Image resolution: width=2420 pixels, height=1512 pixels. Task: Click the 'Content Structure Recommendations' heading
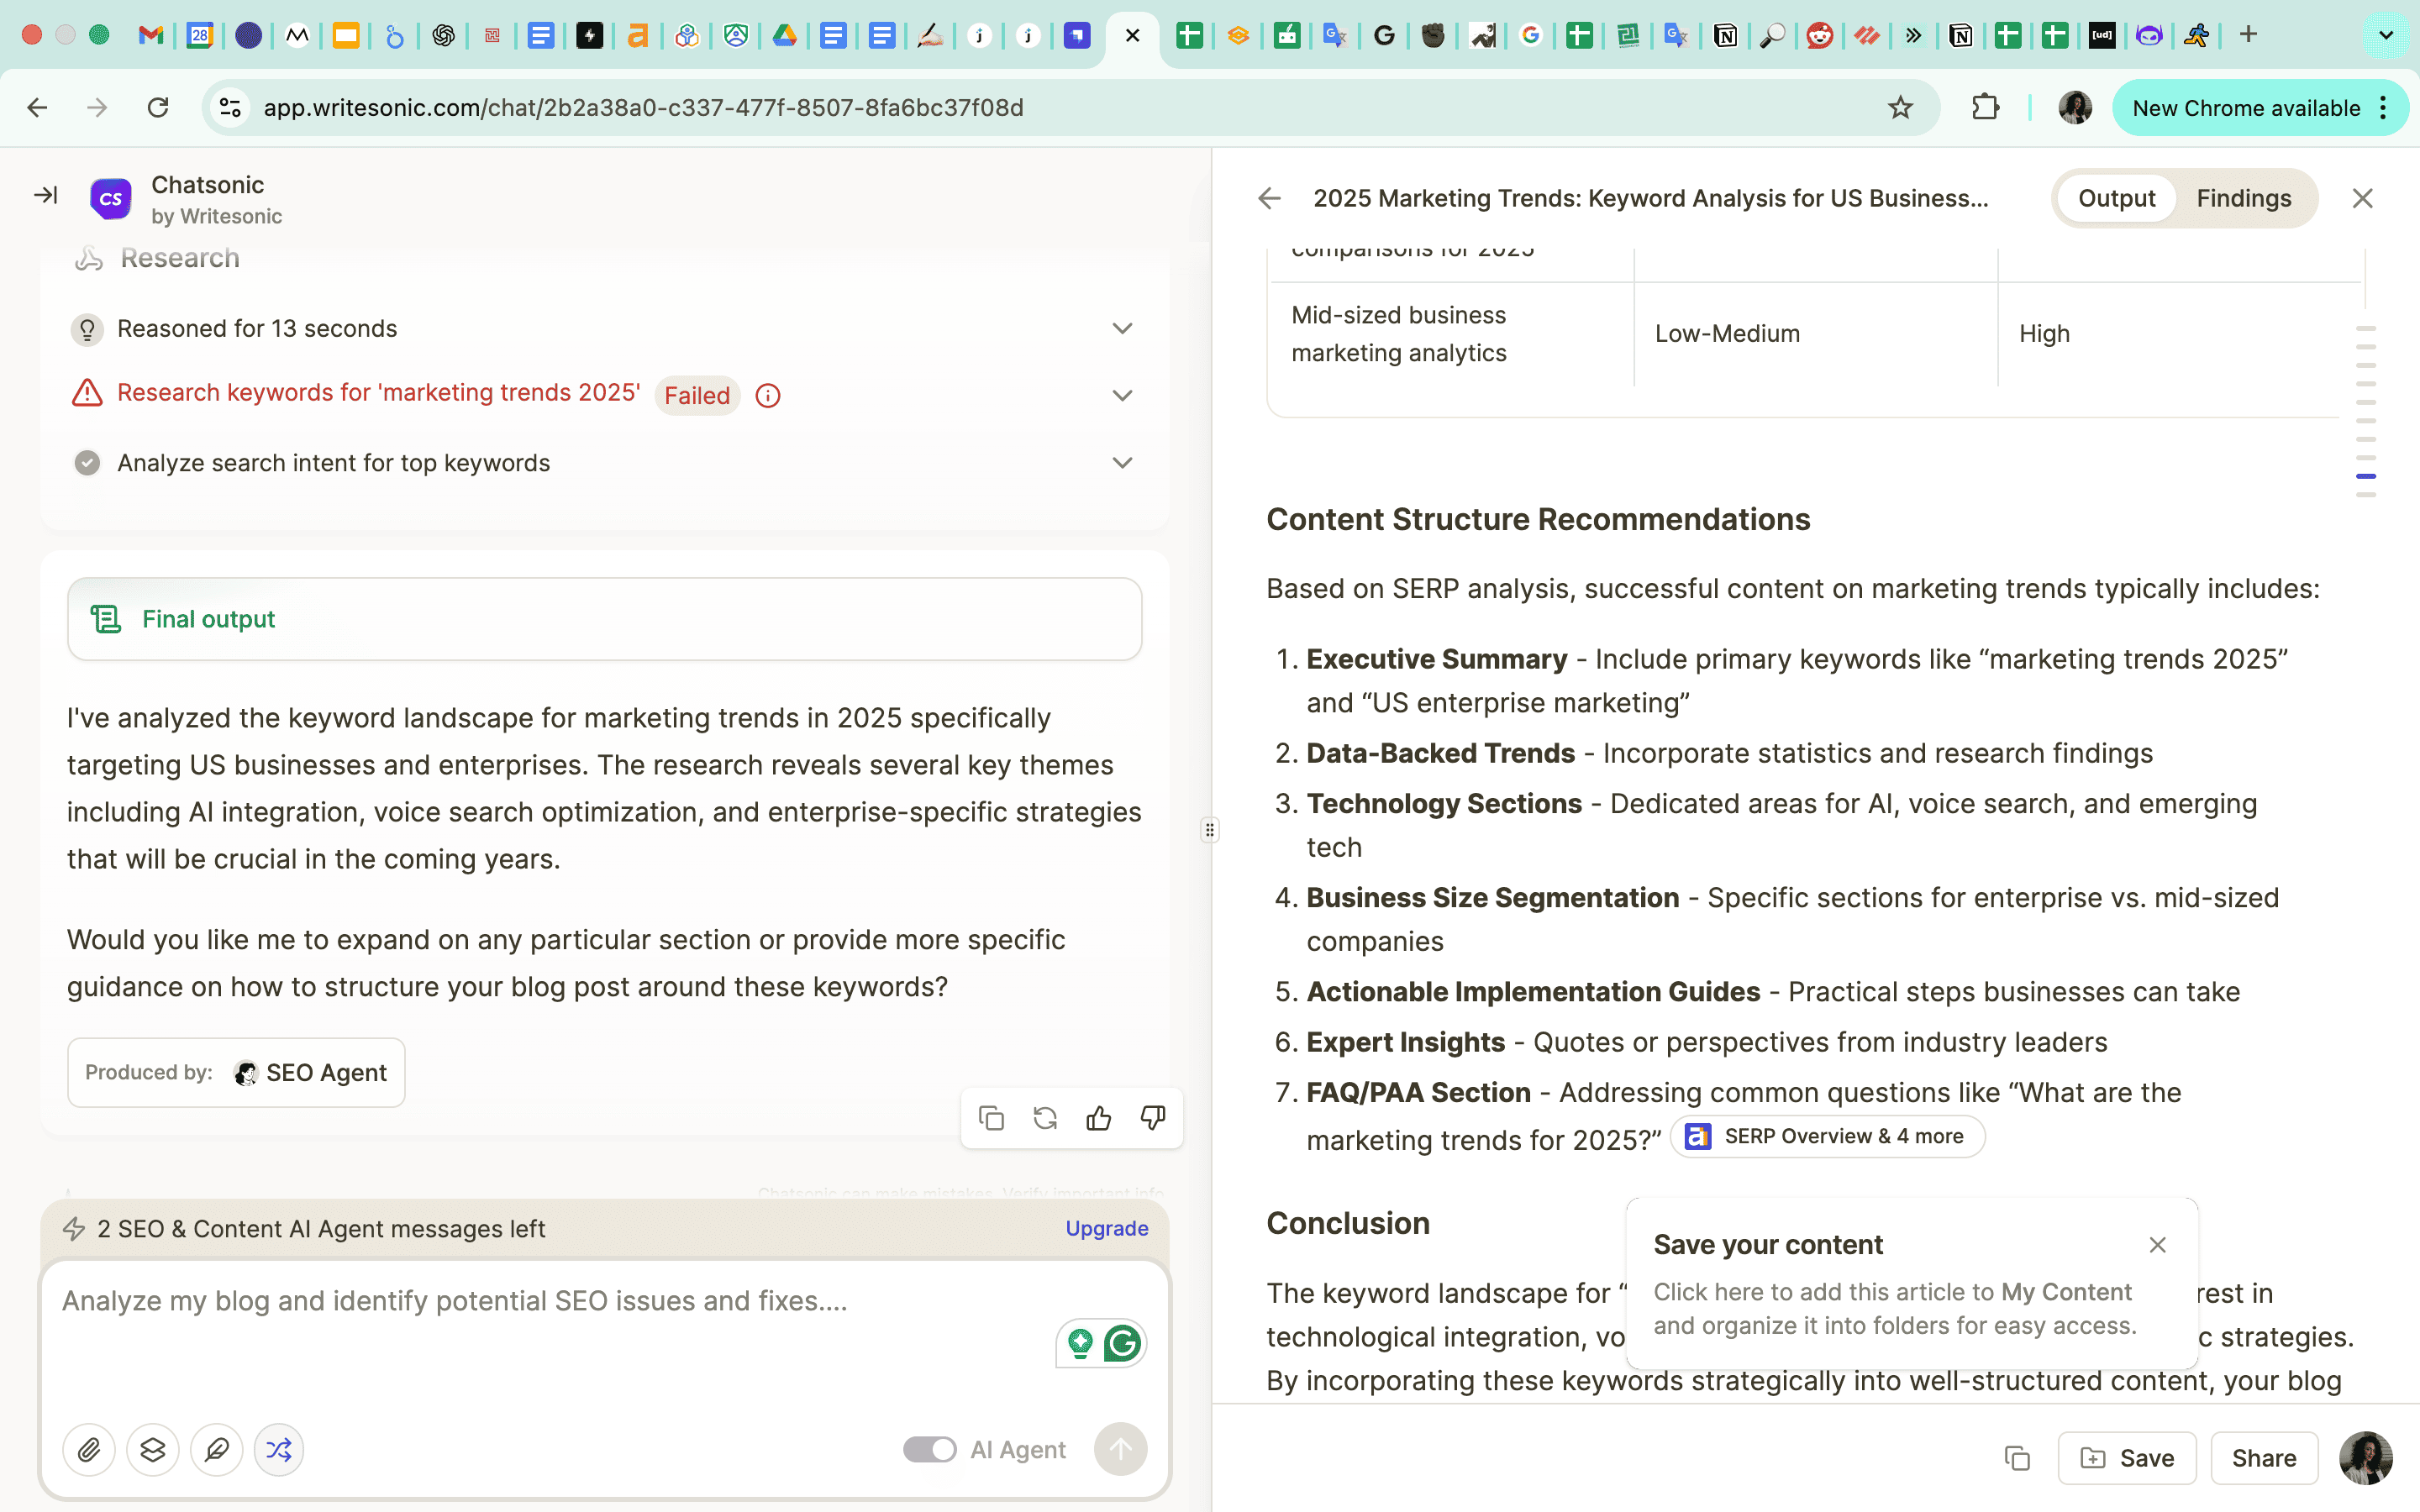[1537, 519]
